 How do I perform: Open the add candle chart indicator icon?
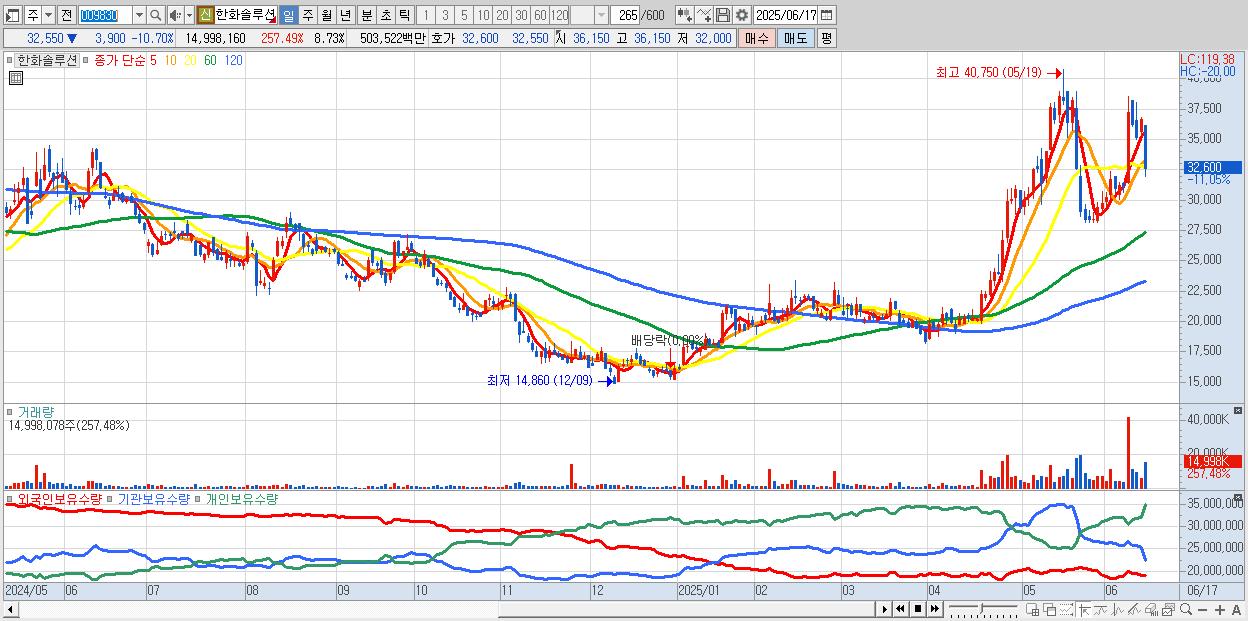685,15
